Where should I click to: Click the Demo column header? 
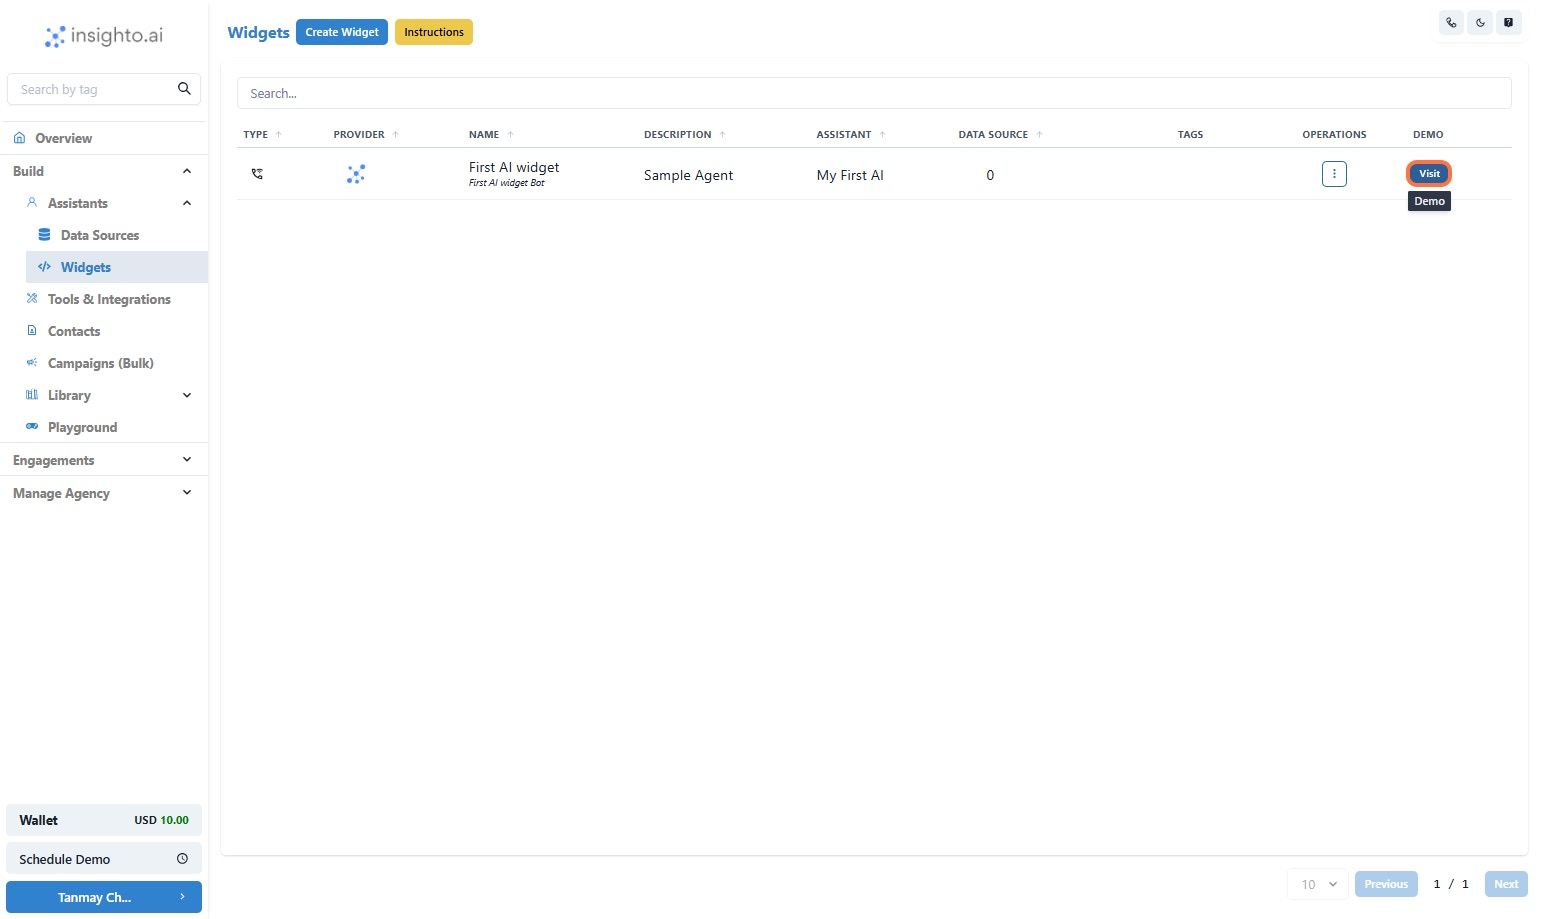pyautogui.click(x=1428, y=135)
